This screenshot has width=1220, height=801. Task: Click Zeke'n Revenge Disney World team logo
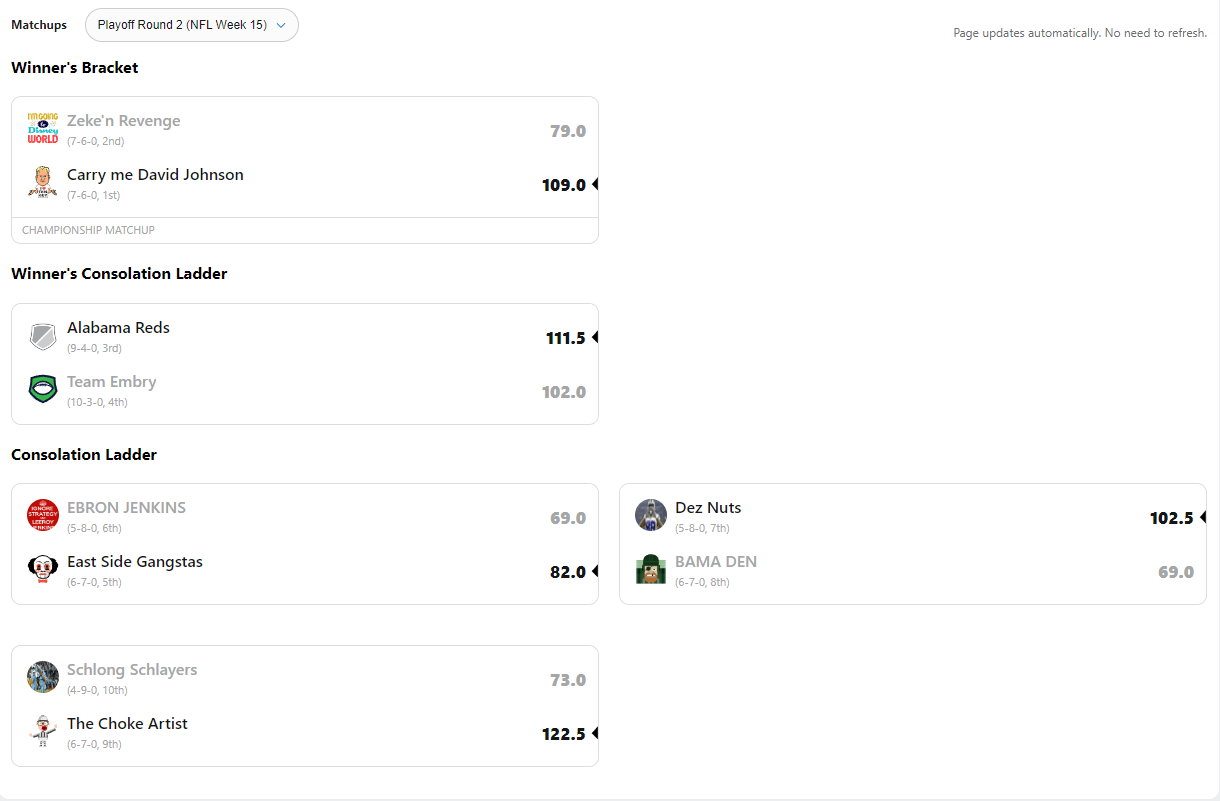(x=43, y=129)
